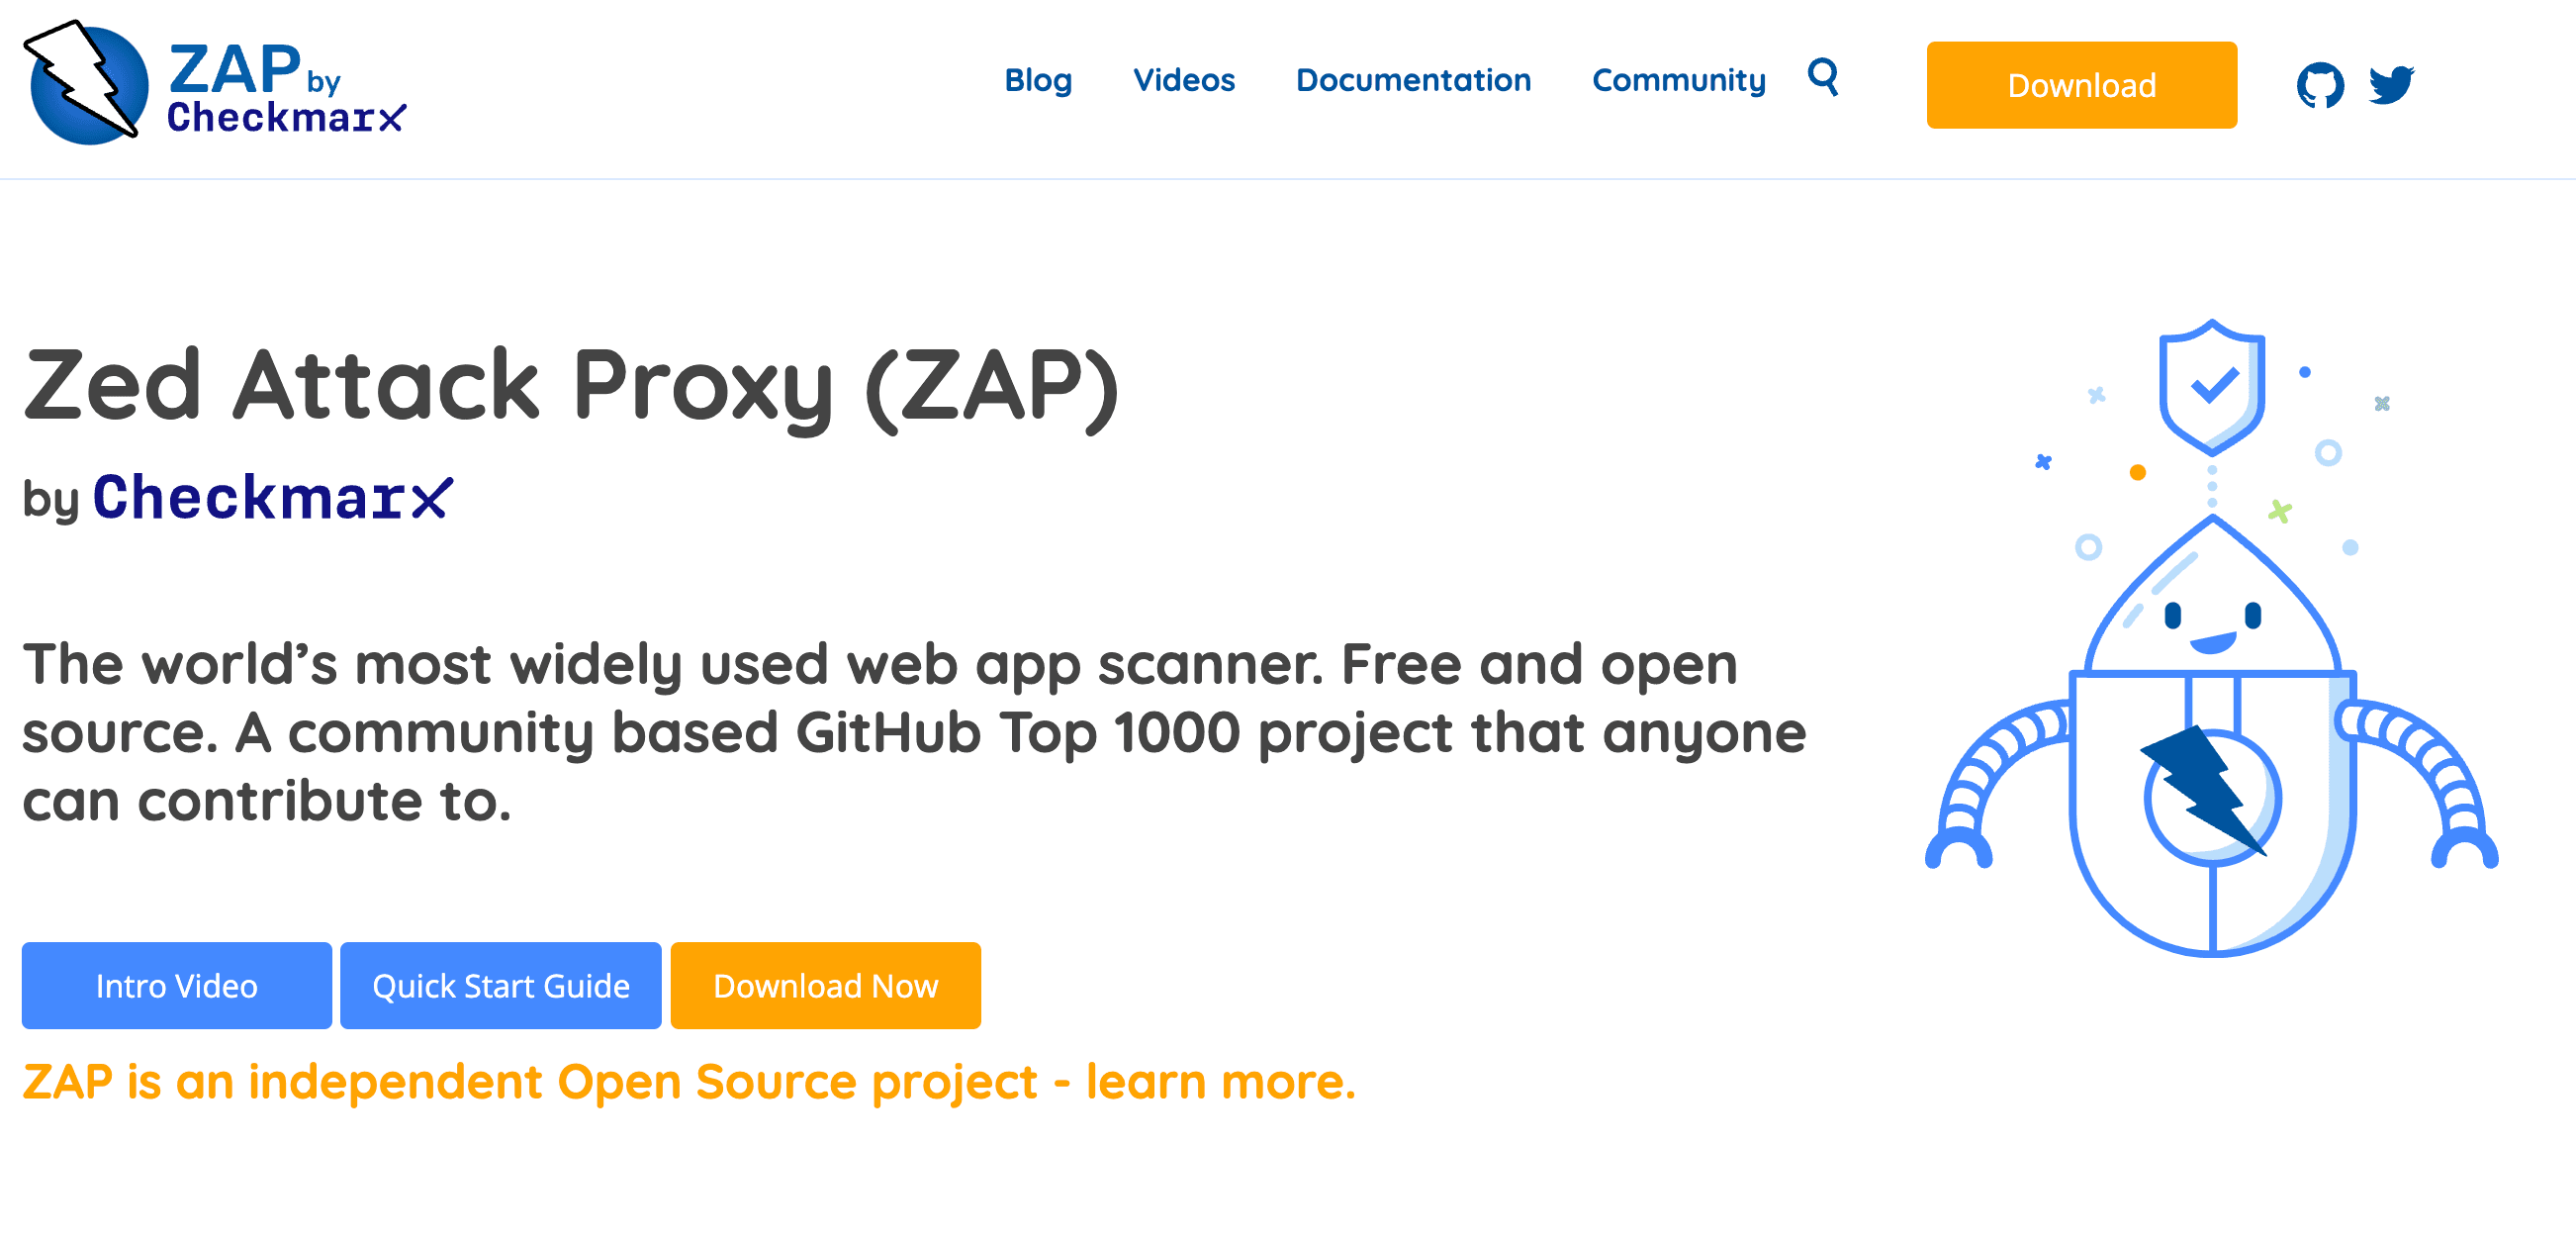Open the Documentation menu

coord(1413,80)
